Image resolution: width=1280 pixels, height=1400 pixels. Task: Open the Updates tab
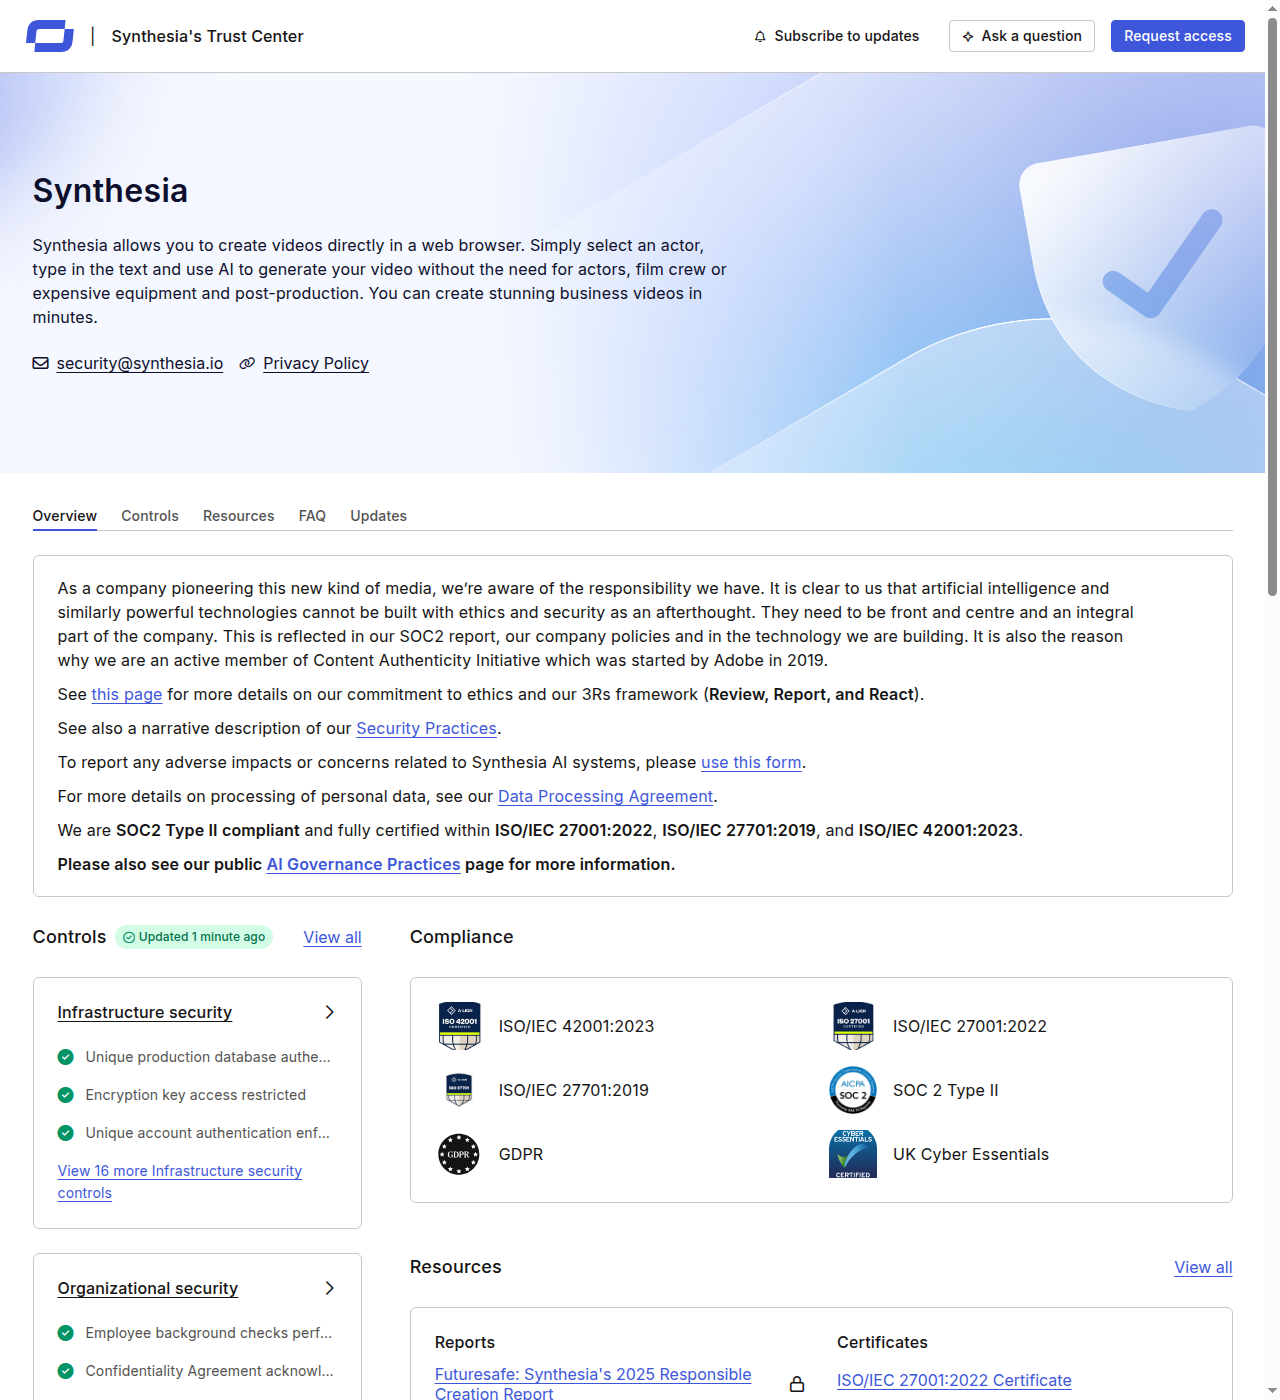[378, 516]
